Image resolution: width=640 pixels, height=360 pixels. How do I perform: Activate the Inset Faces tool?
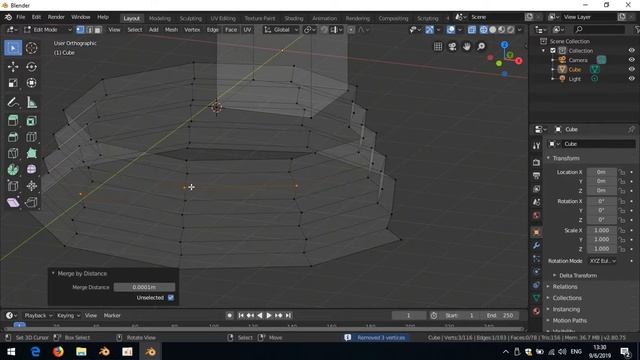point(31,121)
